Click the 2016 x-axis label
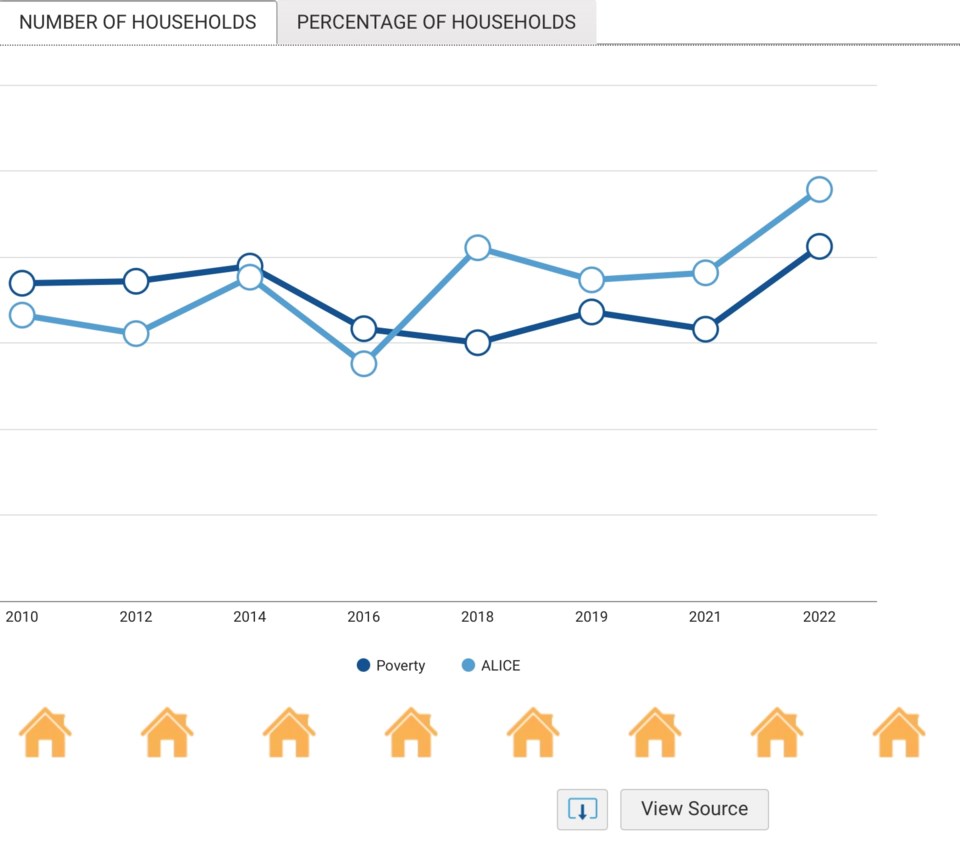 pyautogui.click(x=364, y=617)
